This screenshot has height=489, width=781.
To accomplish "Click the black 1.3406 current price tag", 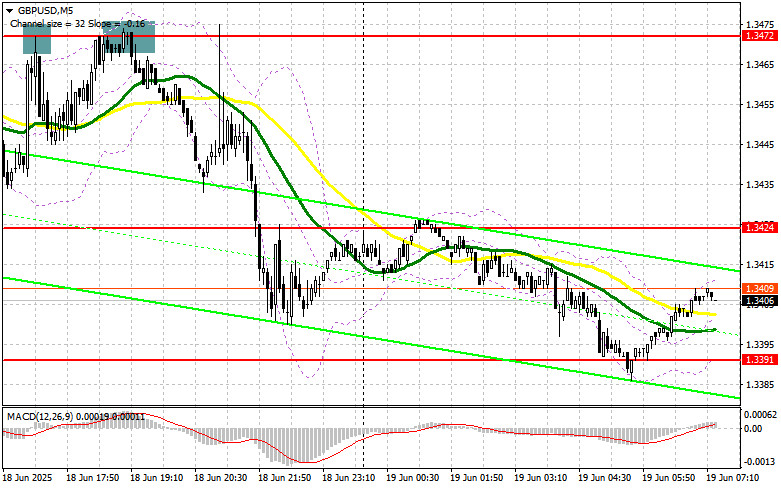I will [759, 300].
